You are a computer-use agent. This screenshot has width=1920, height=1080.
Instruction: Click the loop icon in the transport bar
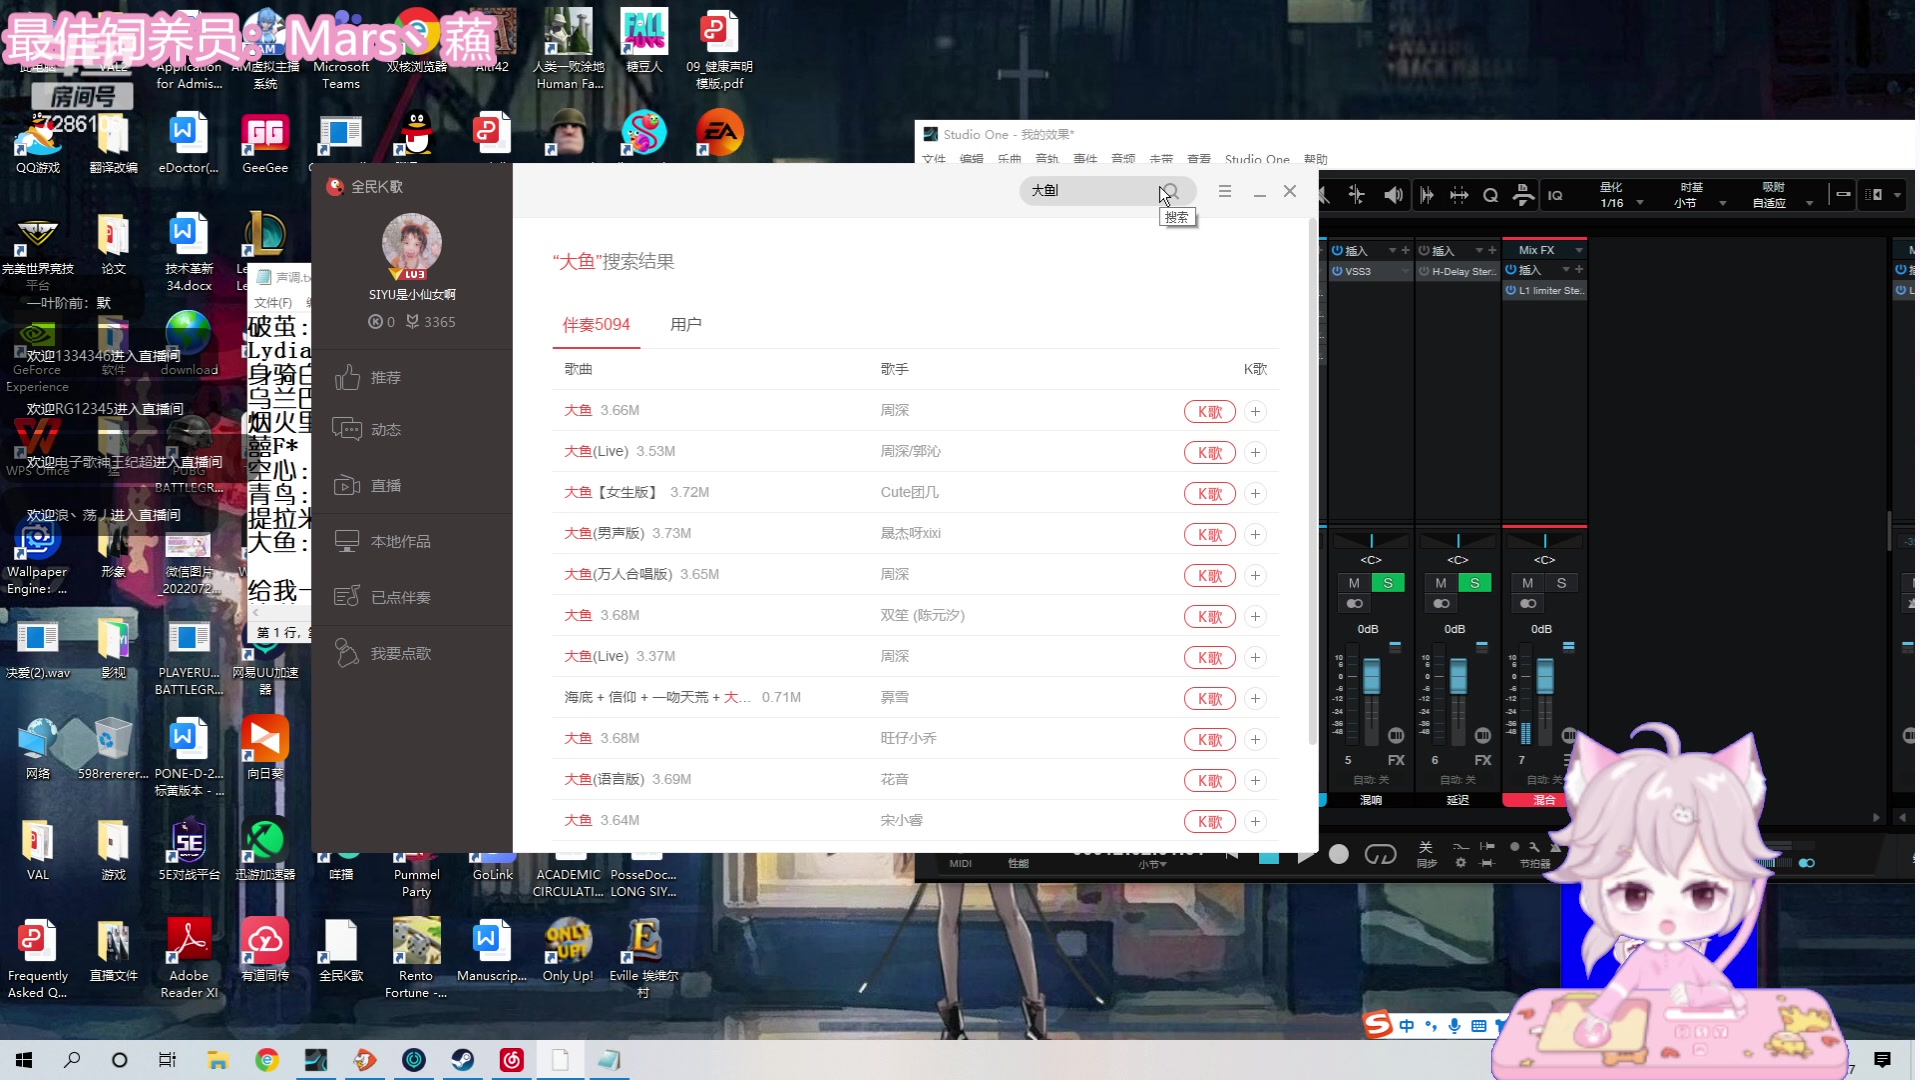pos(1381,854)
